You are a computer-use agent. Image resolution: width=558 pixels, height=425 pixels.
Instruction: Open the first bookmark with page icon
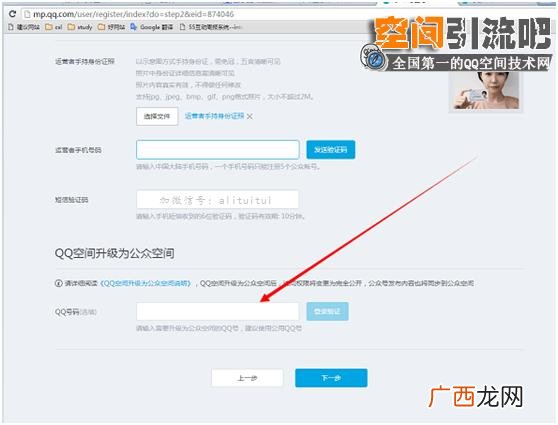point(24,27)
